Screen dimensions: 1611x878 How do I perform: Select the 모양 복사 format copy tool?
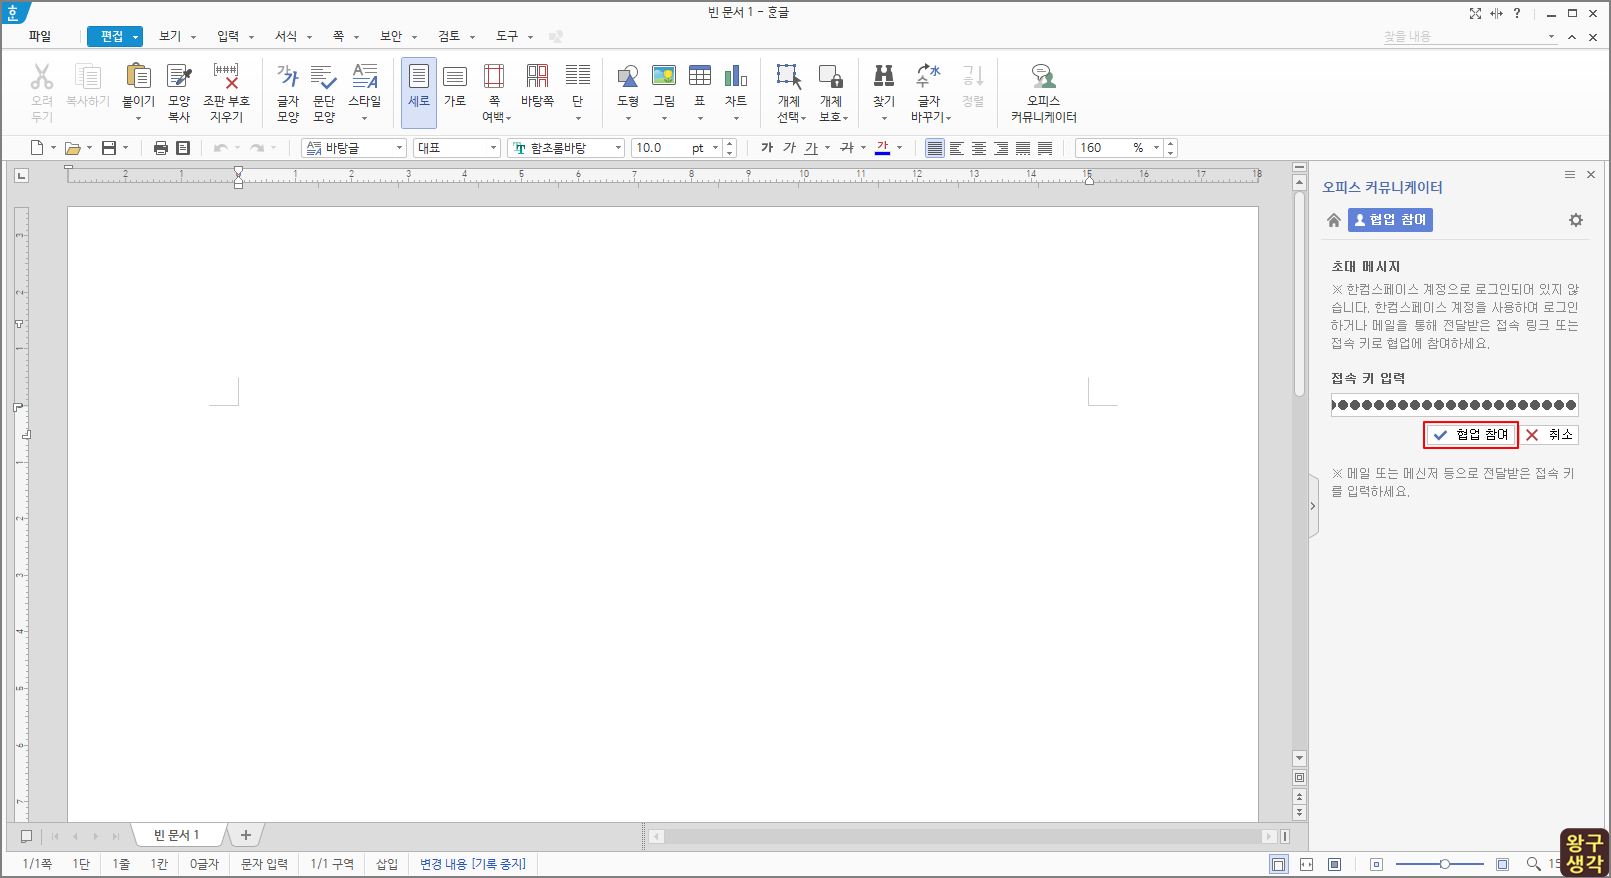179,76
